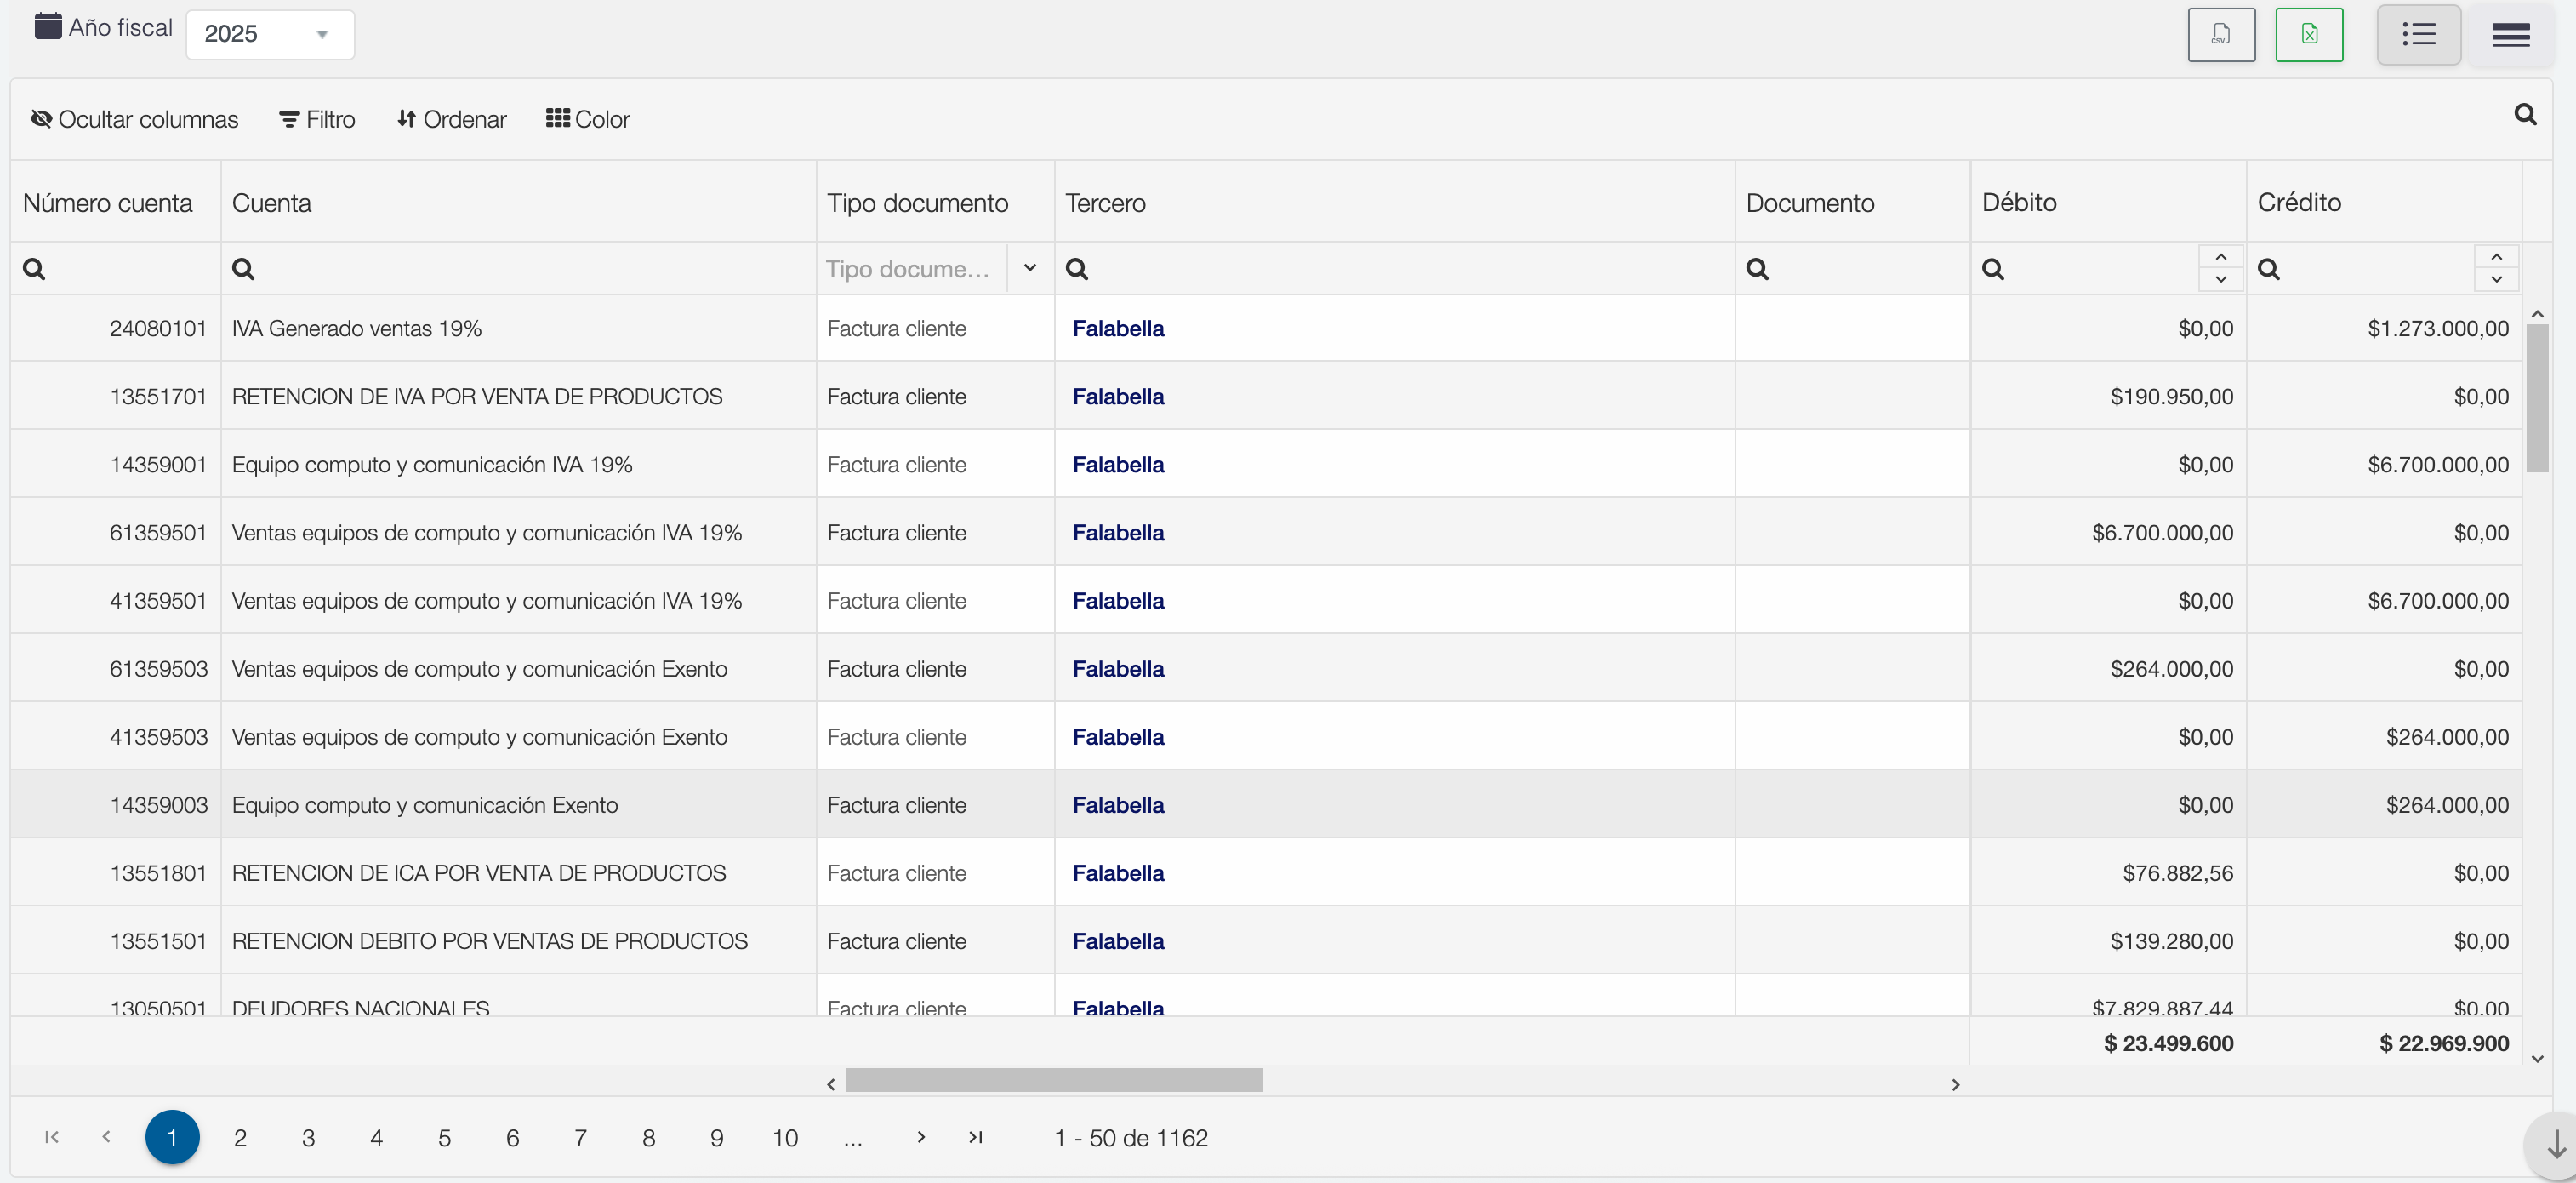Click total credit $ 22.969.900
Image resolution: width=2576 pixels, height=1183 pixels.
click(2443, 1043)
